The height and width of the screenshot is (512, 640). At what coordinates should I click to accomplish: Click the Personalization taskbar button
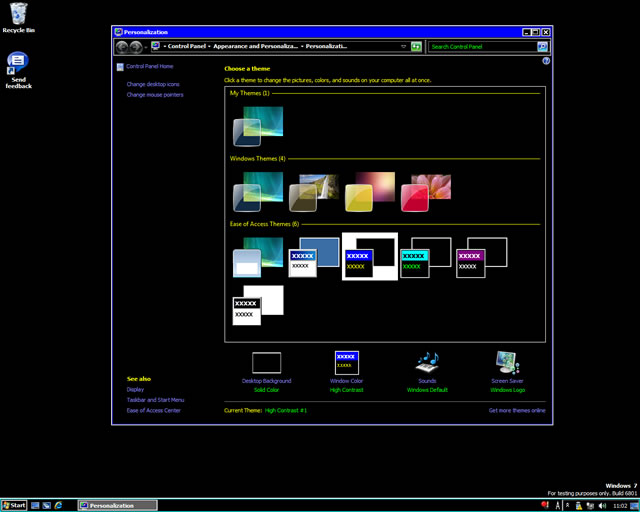click(118, 505)
